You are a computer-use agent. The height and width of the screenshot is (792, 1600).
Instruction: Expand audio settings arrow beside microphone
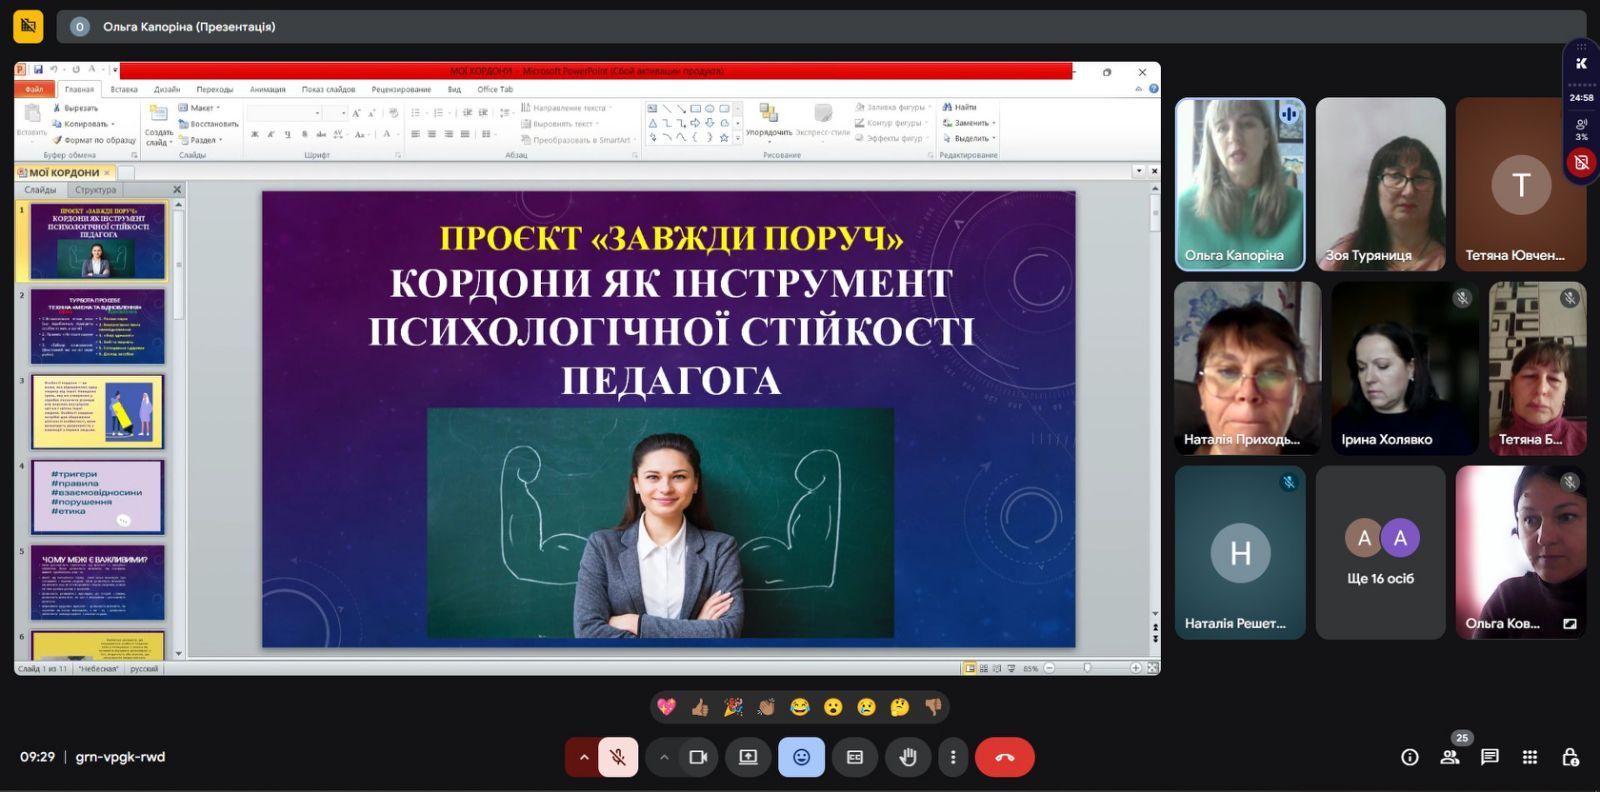tap(583, 757)
